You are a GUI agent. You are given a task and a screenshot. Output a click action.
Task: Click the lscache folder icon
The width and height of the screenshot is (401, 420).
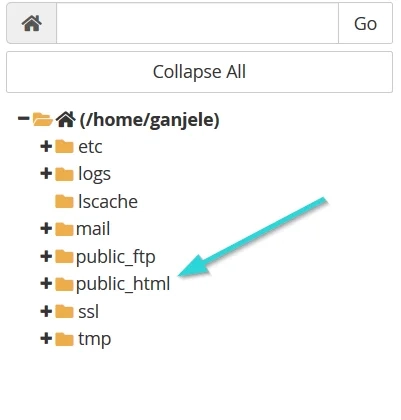[x=64, y=201]
